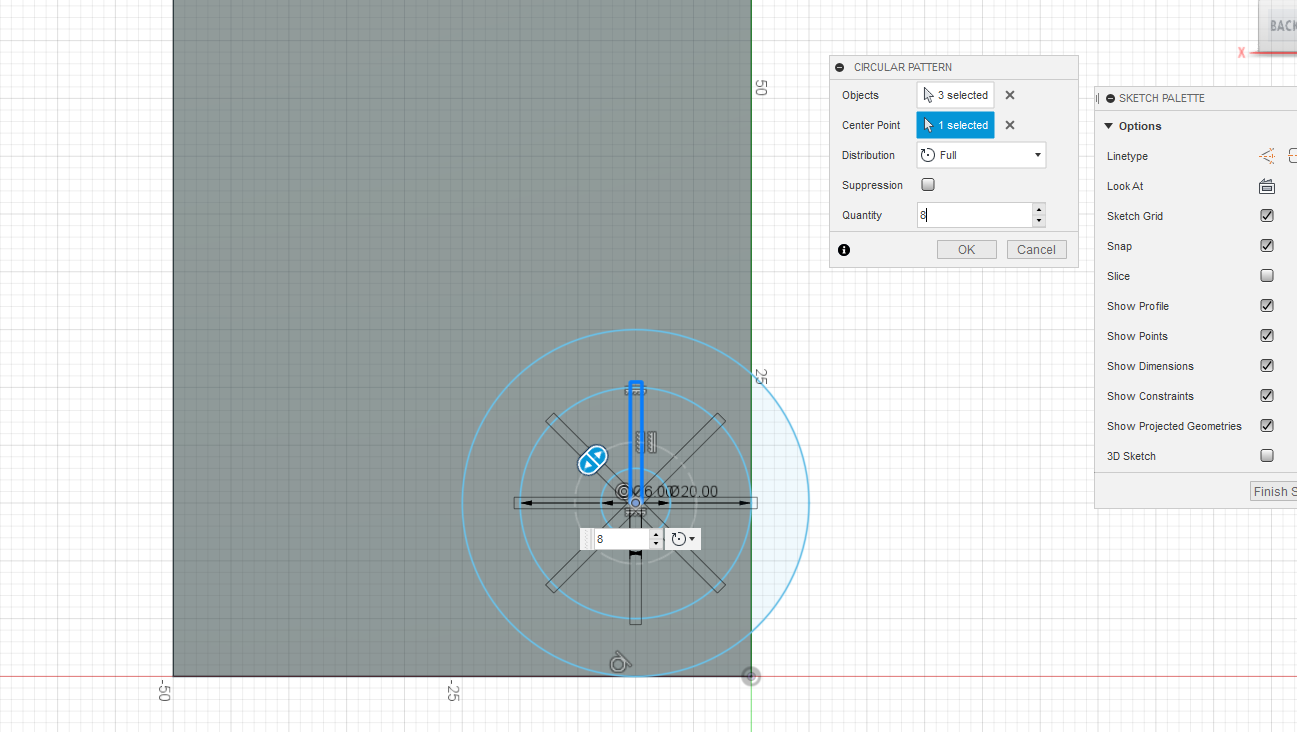1297x732 pixels.
Task: Open the on-canvas distribution type dropdown
Action: click(x=683, y=539)
